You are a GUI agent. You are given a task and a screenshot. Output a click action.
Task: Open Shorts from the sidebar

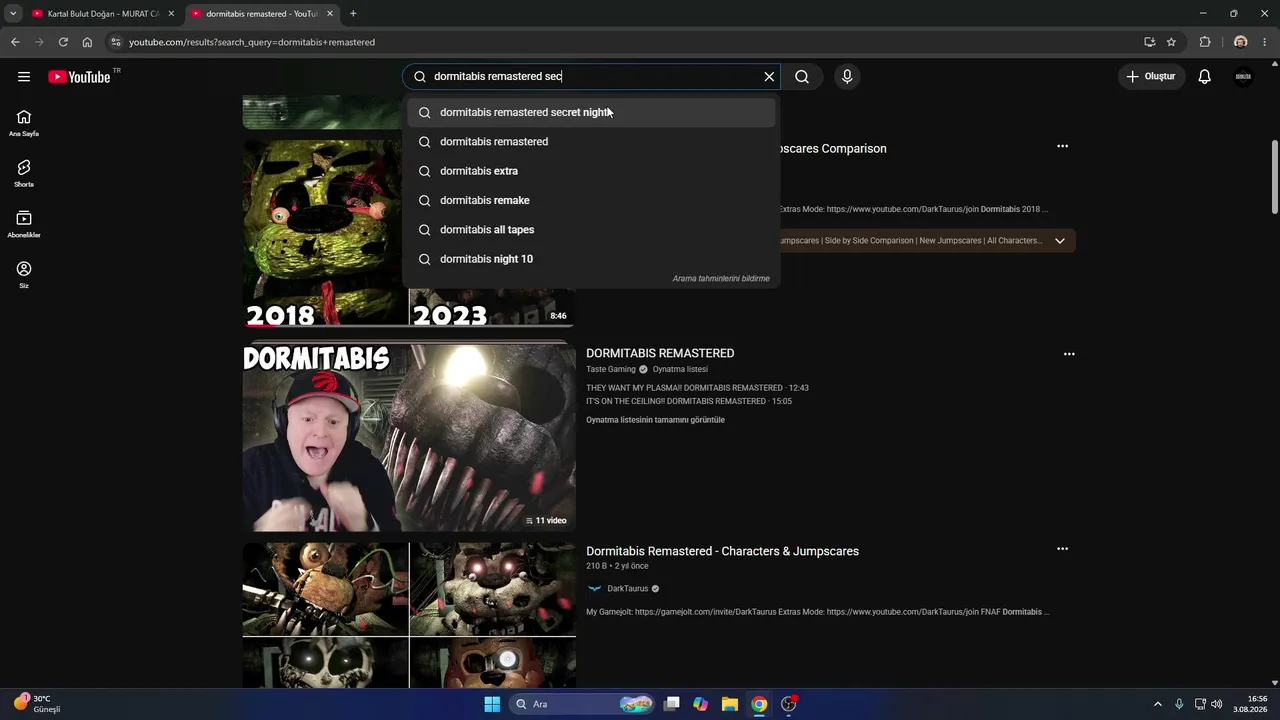click(x=24, y=173)
